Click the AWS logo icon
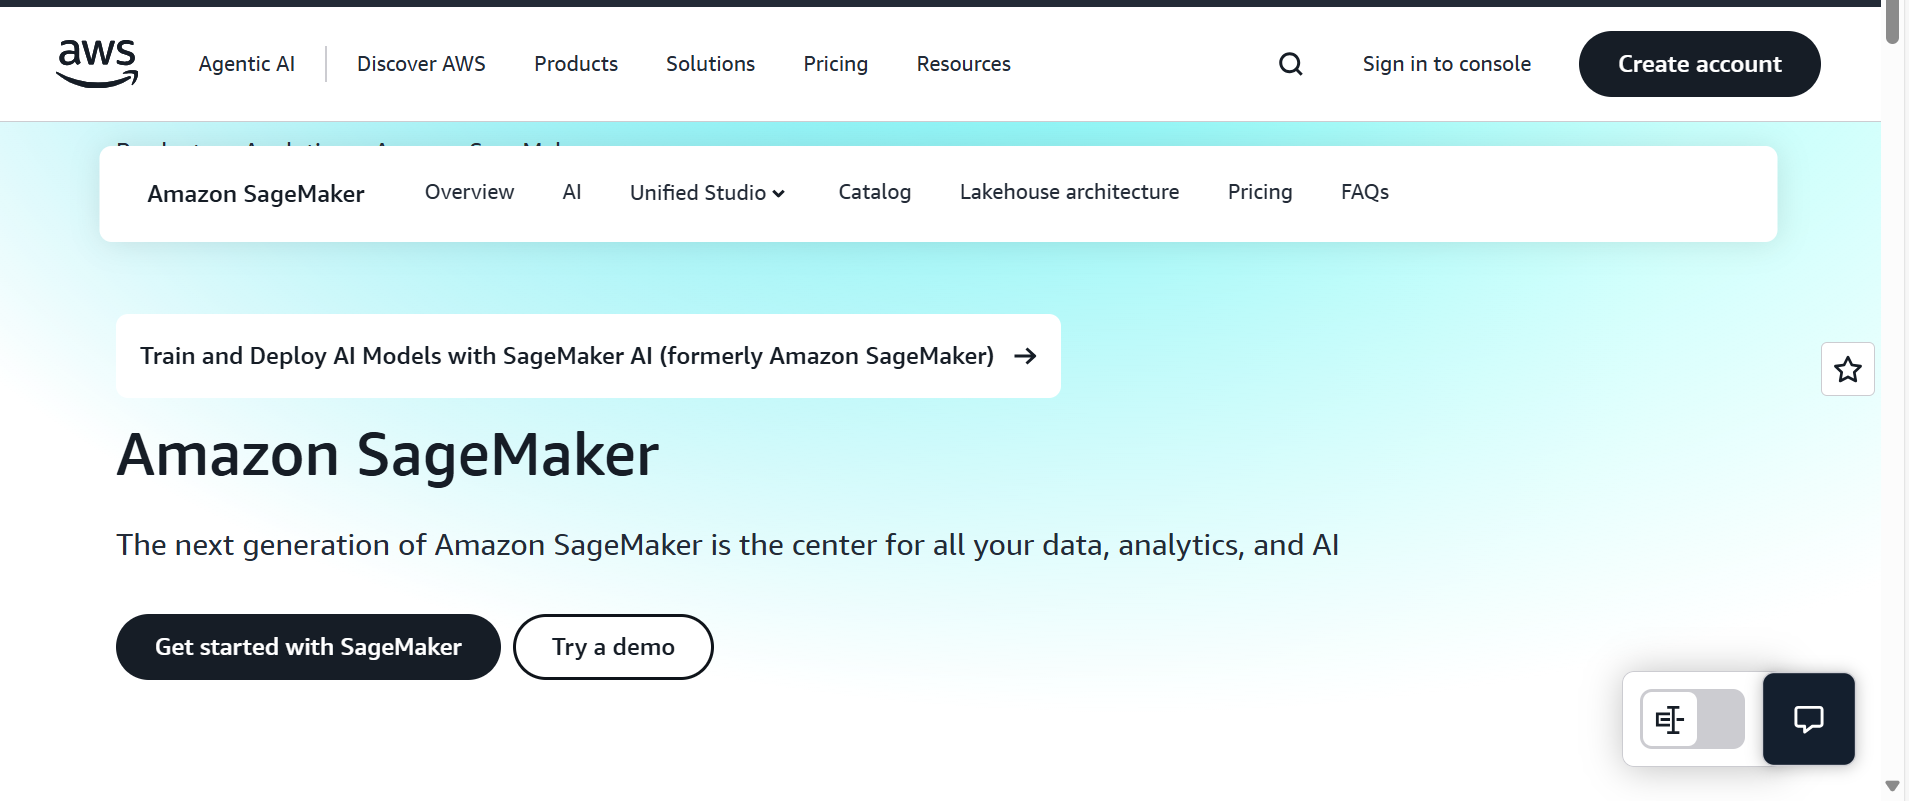The width and height of the screenshot is (1909, 801). [x=97, y=63]
